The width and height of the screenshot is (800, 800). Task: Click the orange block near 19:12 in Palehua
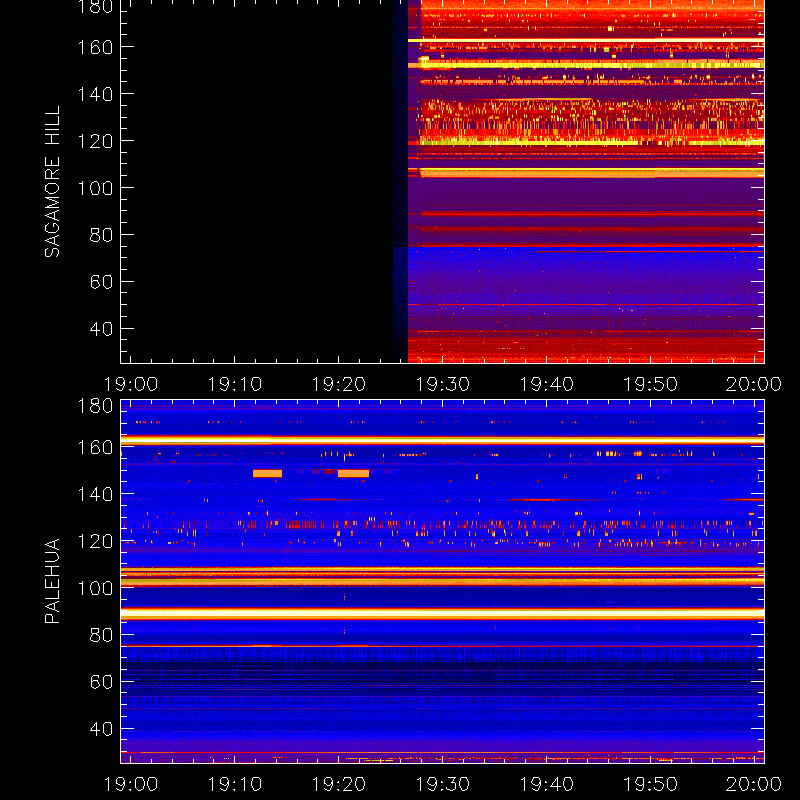267,473
